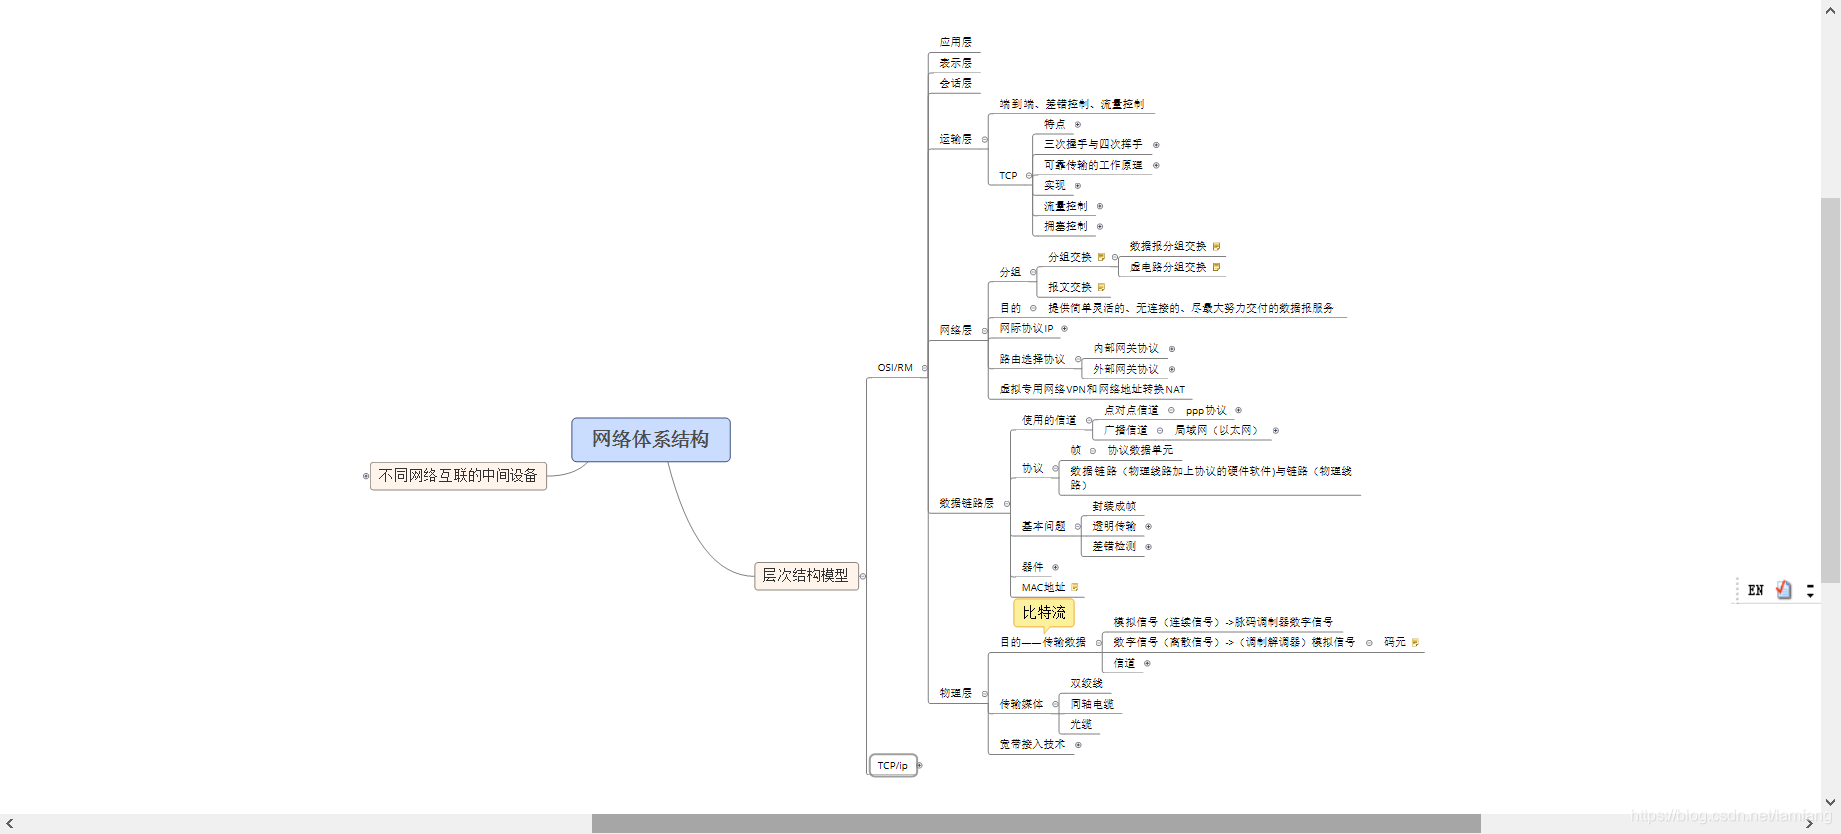Collapse the 网络层 branch
The image size is (1841, 834).
(984, 330)
